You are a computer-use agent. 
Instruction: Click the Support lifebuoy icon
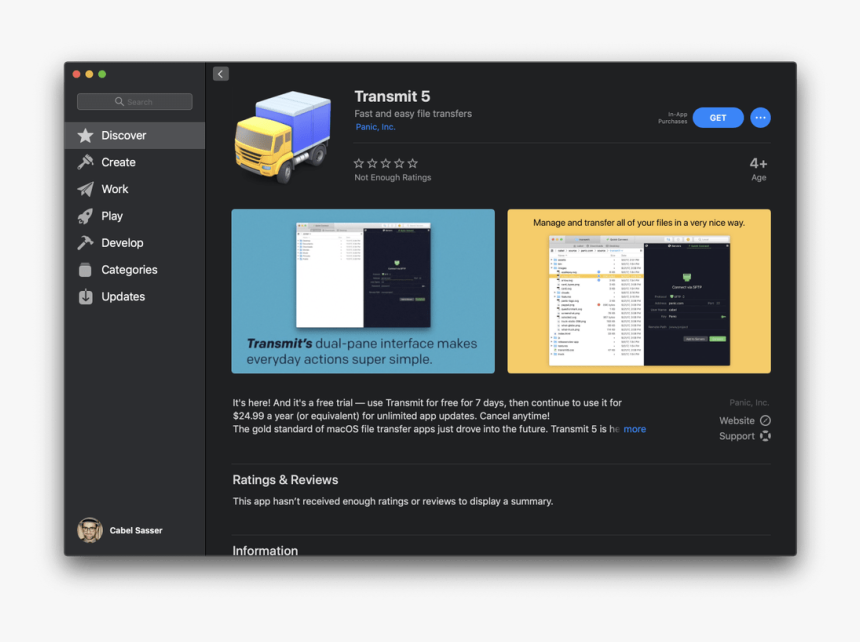pyautogui.click(x=765, y=436)
